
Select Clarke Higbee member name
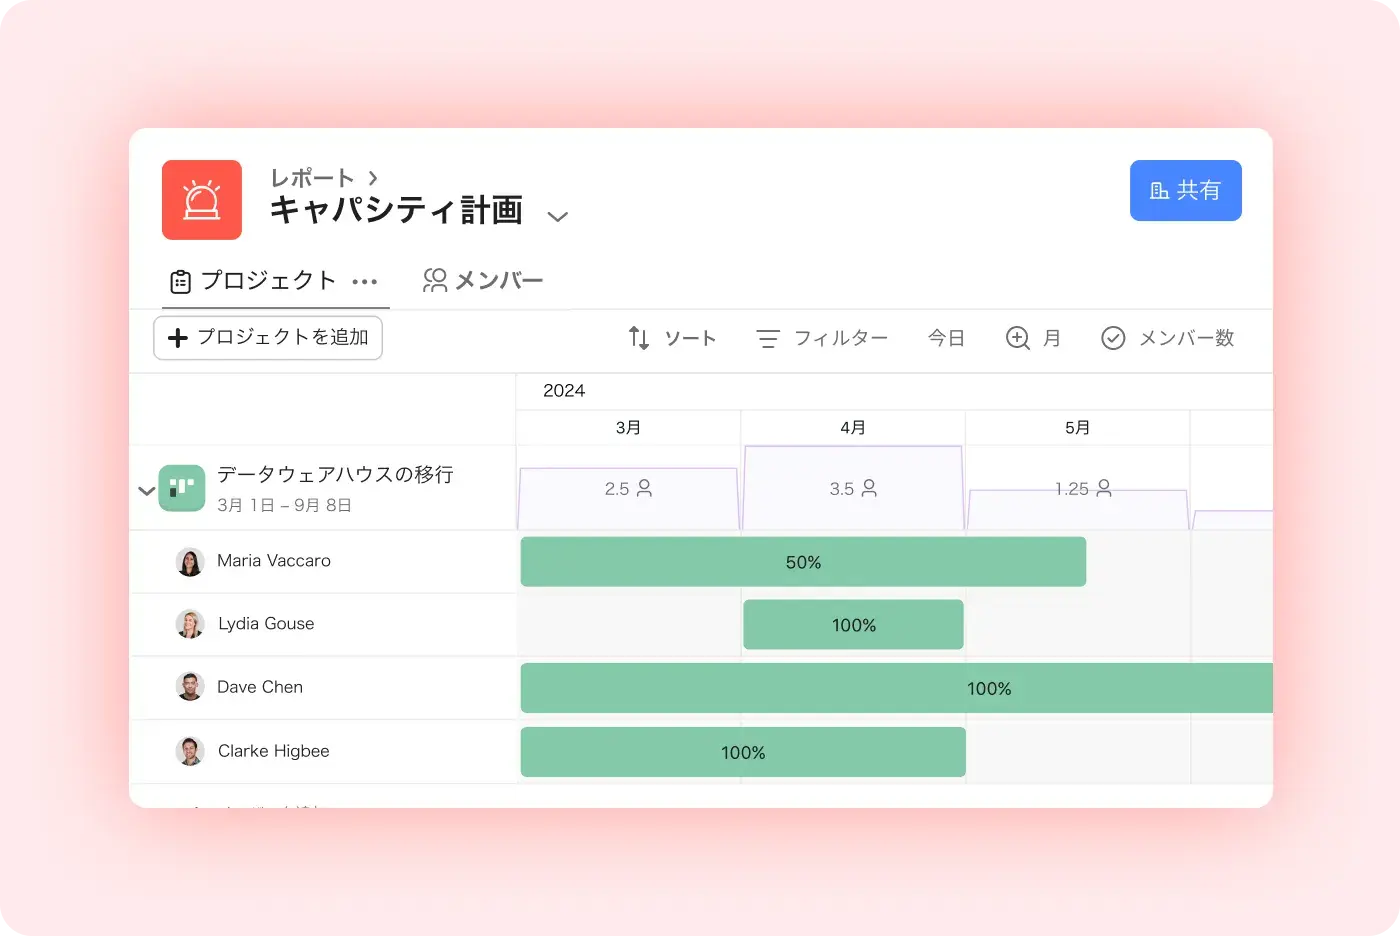[x=274, y=751]
